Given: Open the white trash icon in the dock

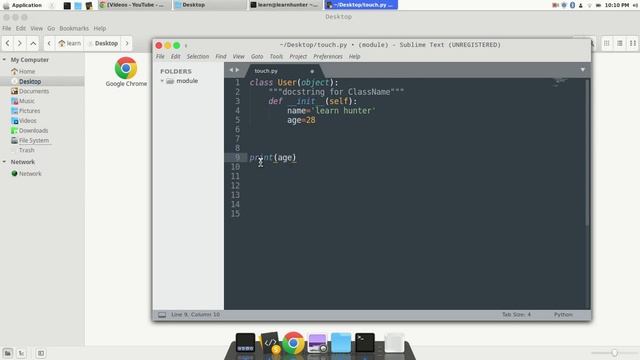Looking at the screenshot, I should coord(394,343).
